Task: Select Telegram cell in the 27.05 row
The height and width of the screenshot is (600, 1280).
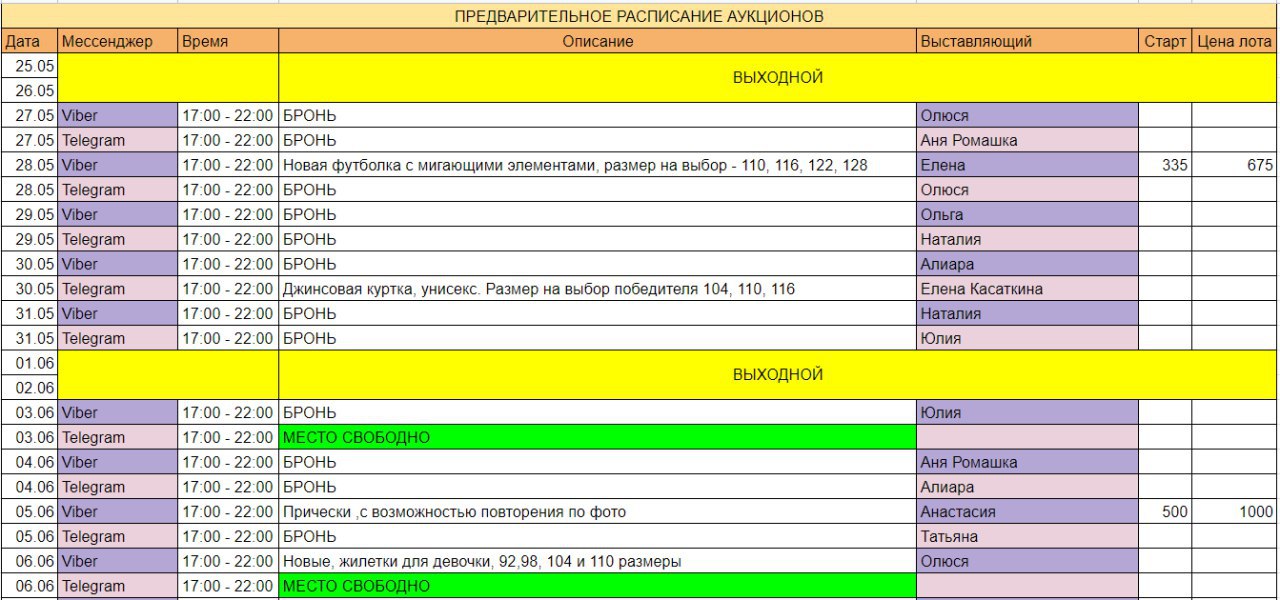Action: coord(118,140)
